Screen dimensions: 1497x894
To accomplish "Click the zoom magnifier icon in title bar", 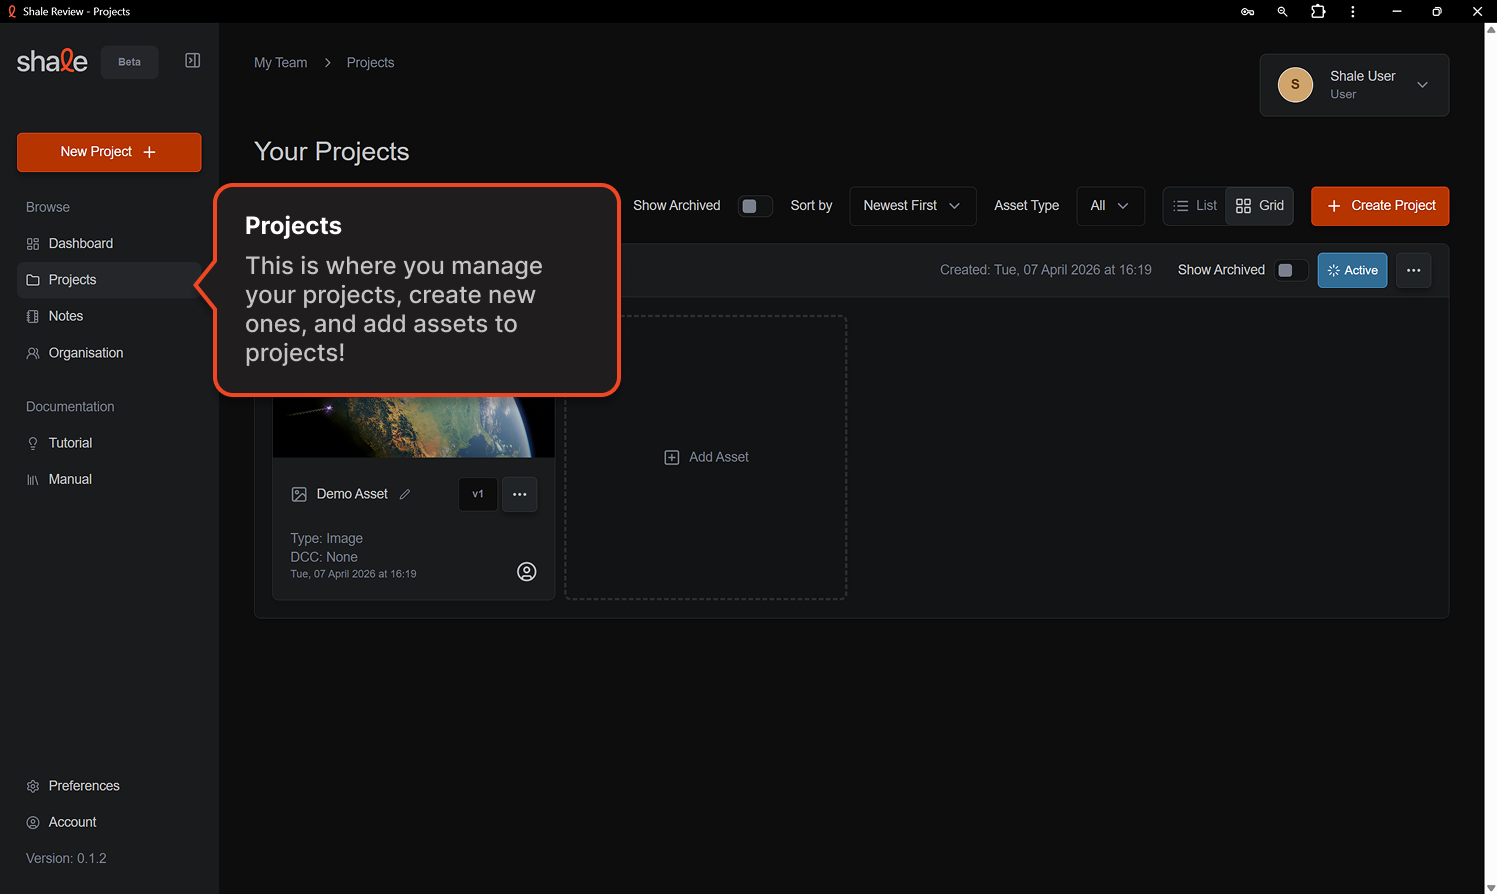I will pos(1282,11).
